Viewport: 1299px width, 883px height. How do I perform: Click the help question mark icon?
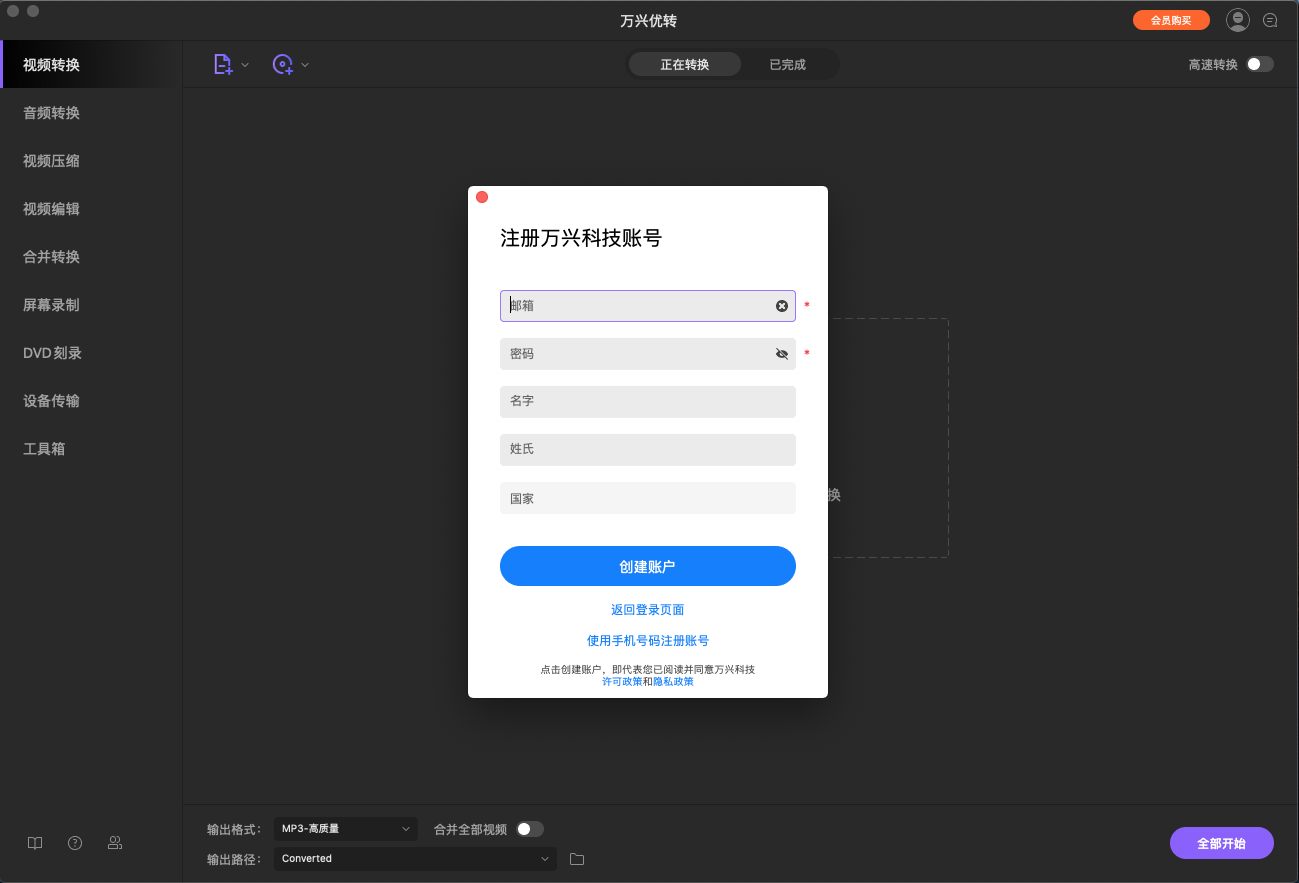[74, 843]
